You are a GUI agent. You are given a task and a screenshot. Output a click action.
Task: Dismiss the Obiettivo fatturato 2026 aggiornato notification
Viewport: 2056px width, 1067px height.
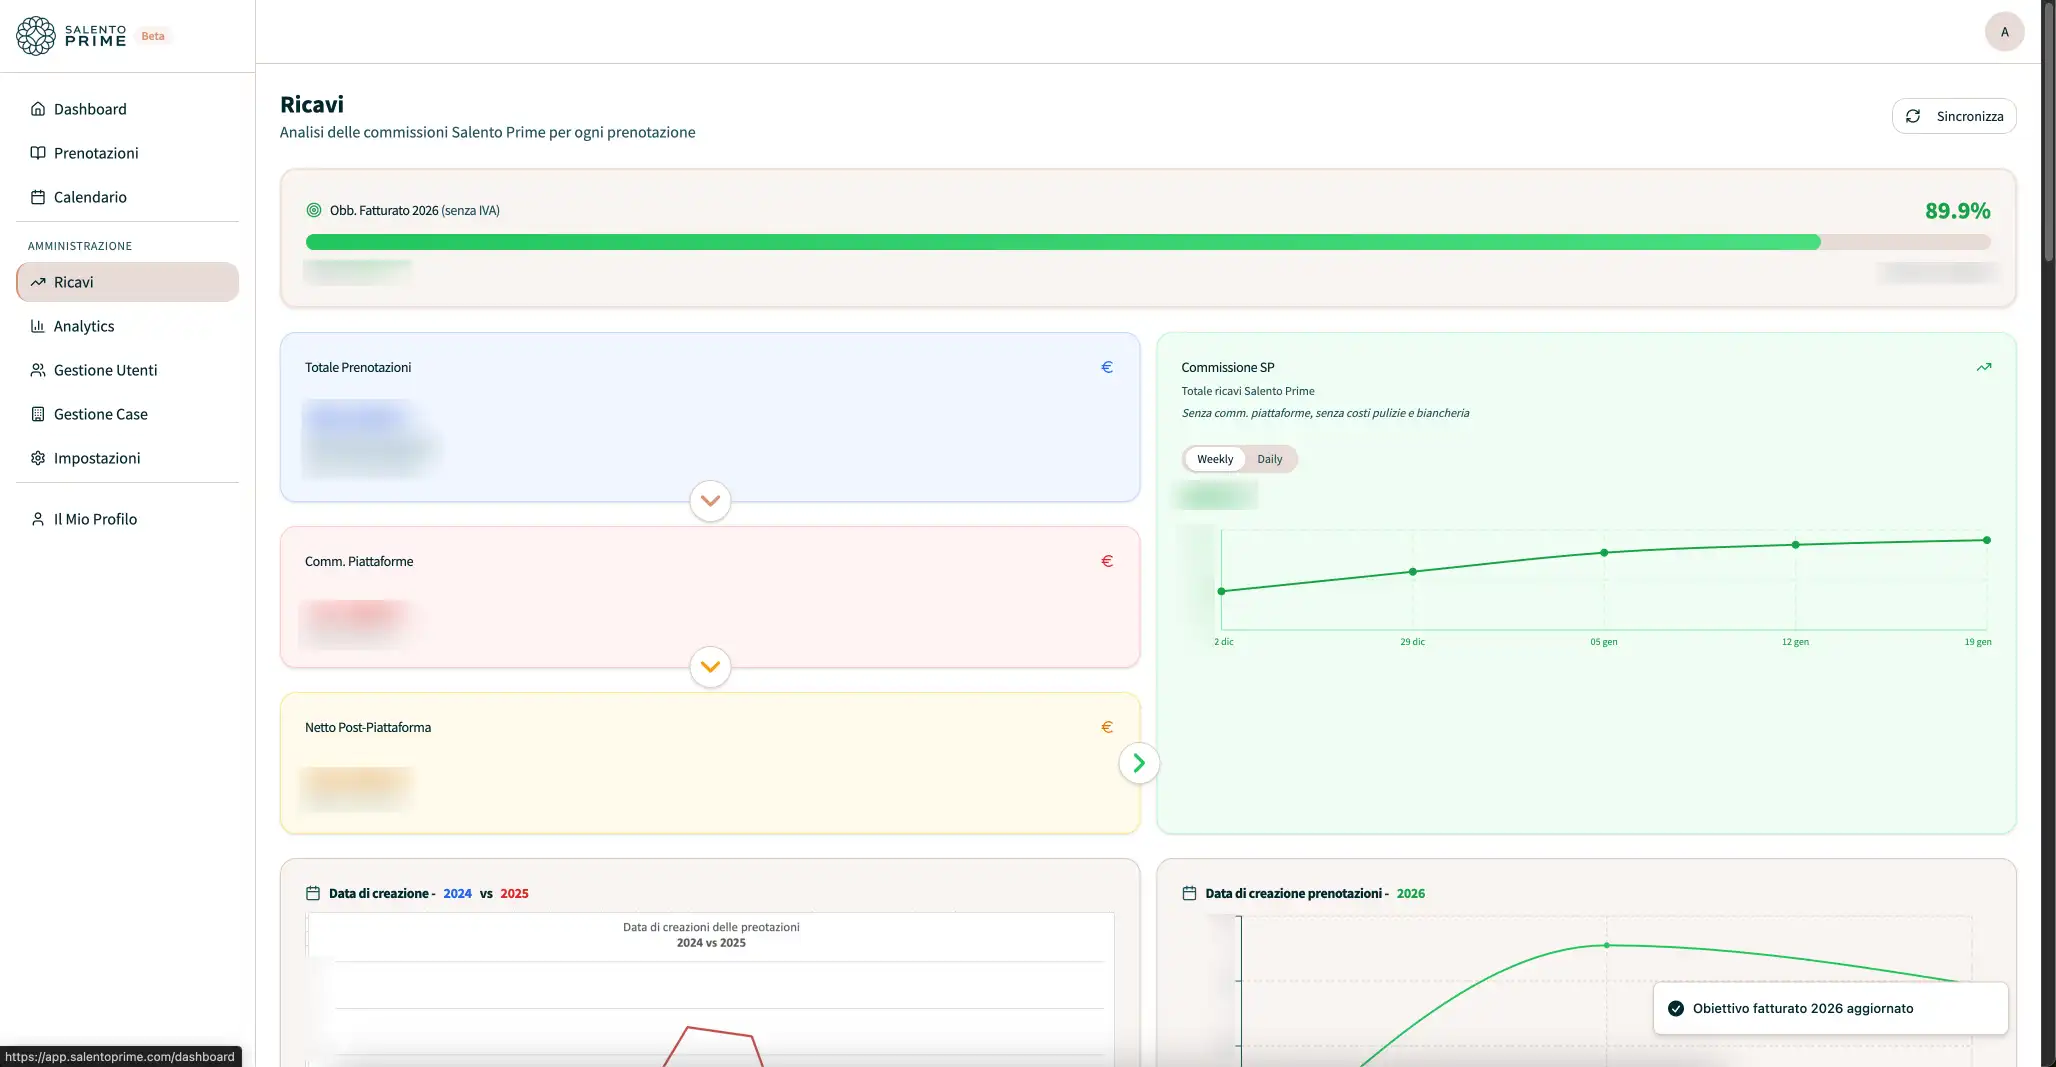point(1830,1008)
